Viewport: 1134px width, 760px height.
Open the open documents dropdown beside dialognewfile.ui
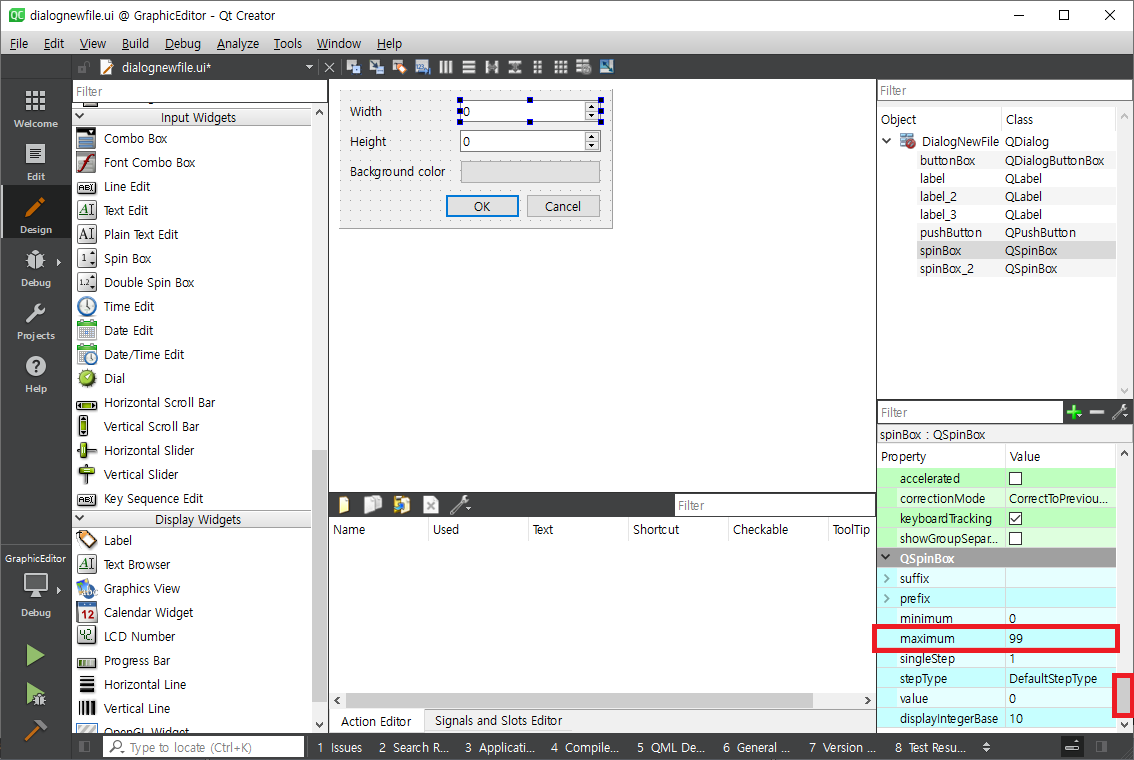[310, 67]
